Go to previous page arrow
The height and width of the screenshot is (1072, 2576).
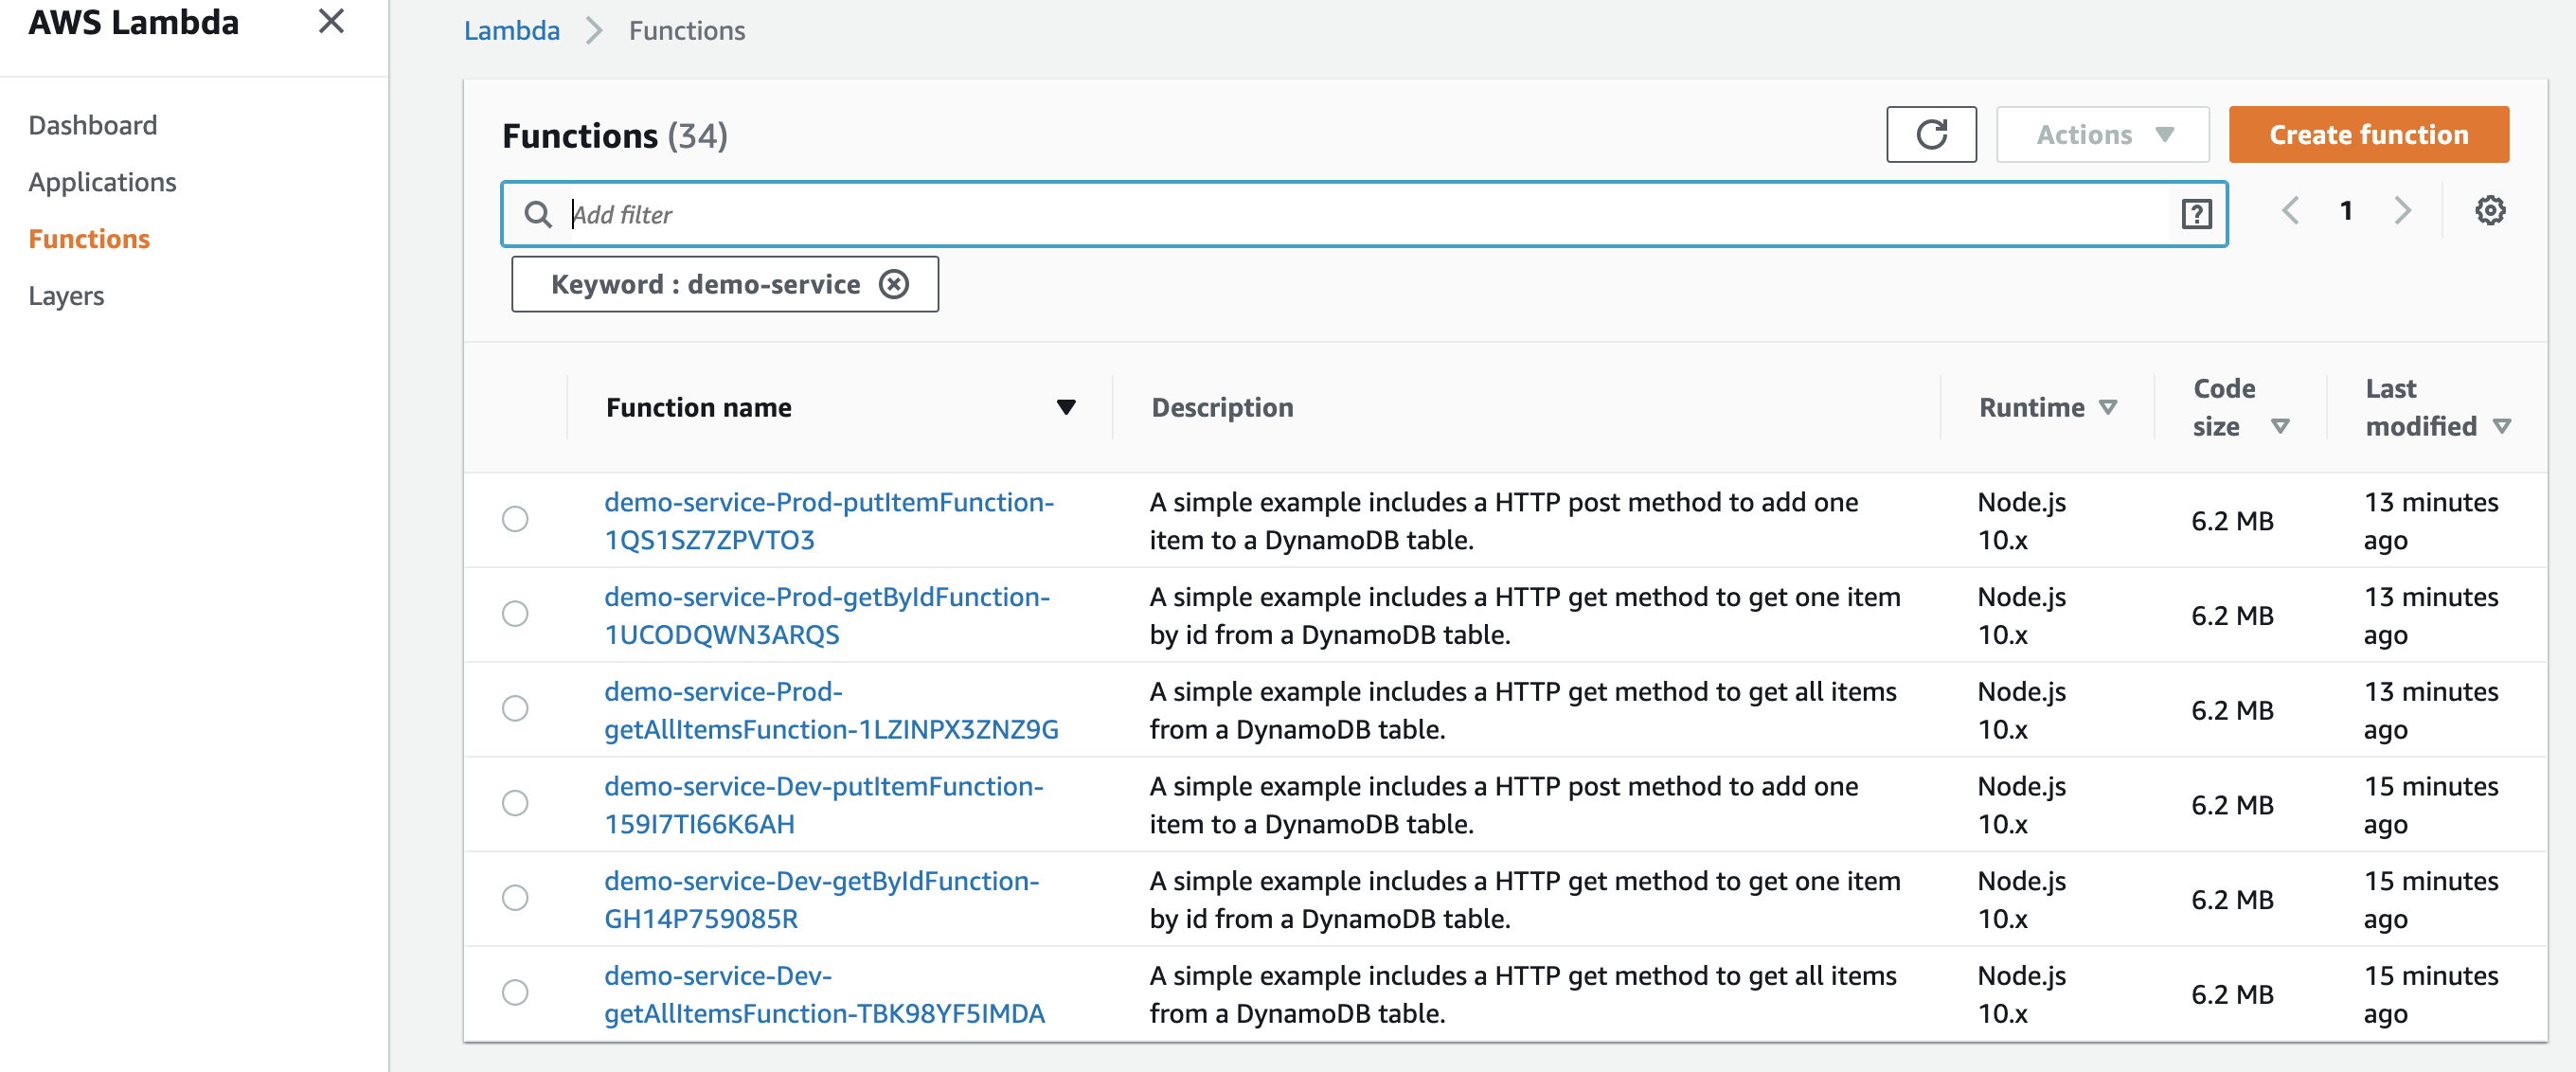pyautogui.click(x=2290, y=210)
